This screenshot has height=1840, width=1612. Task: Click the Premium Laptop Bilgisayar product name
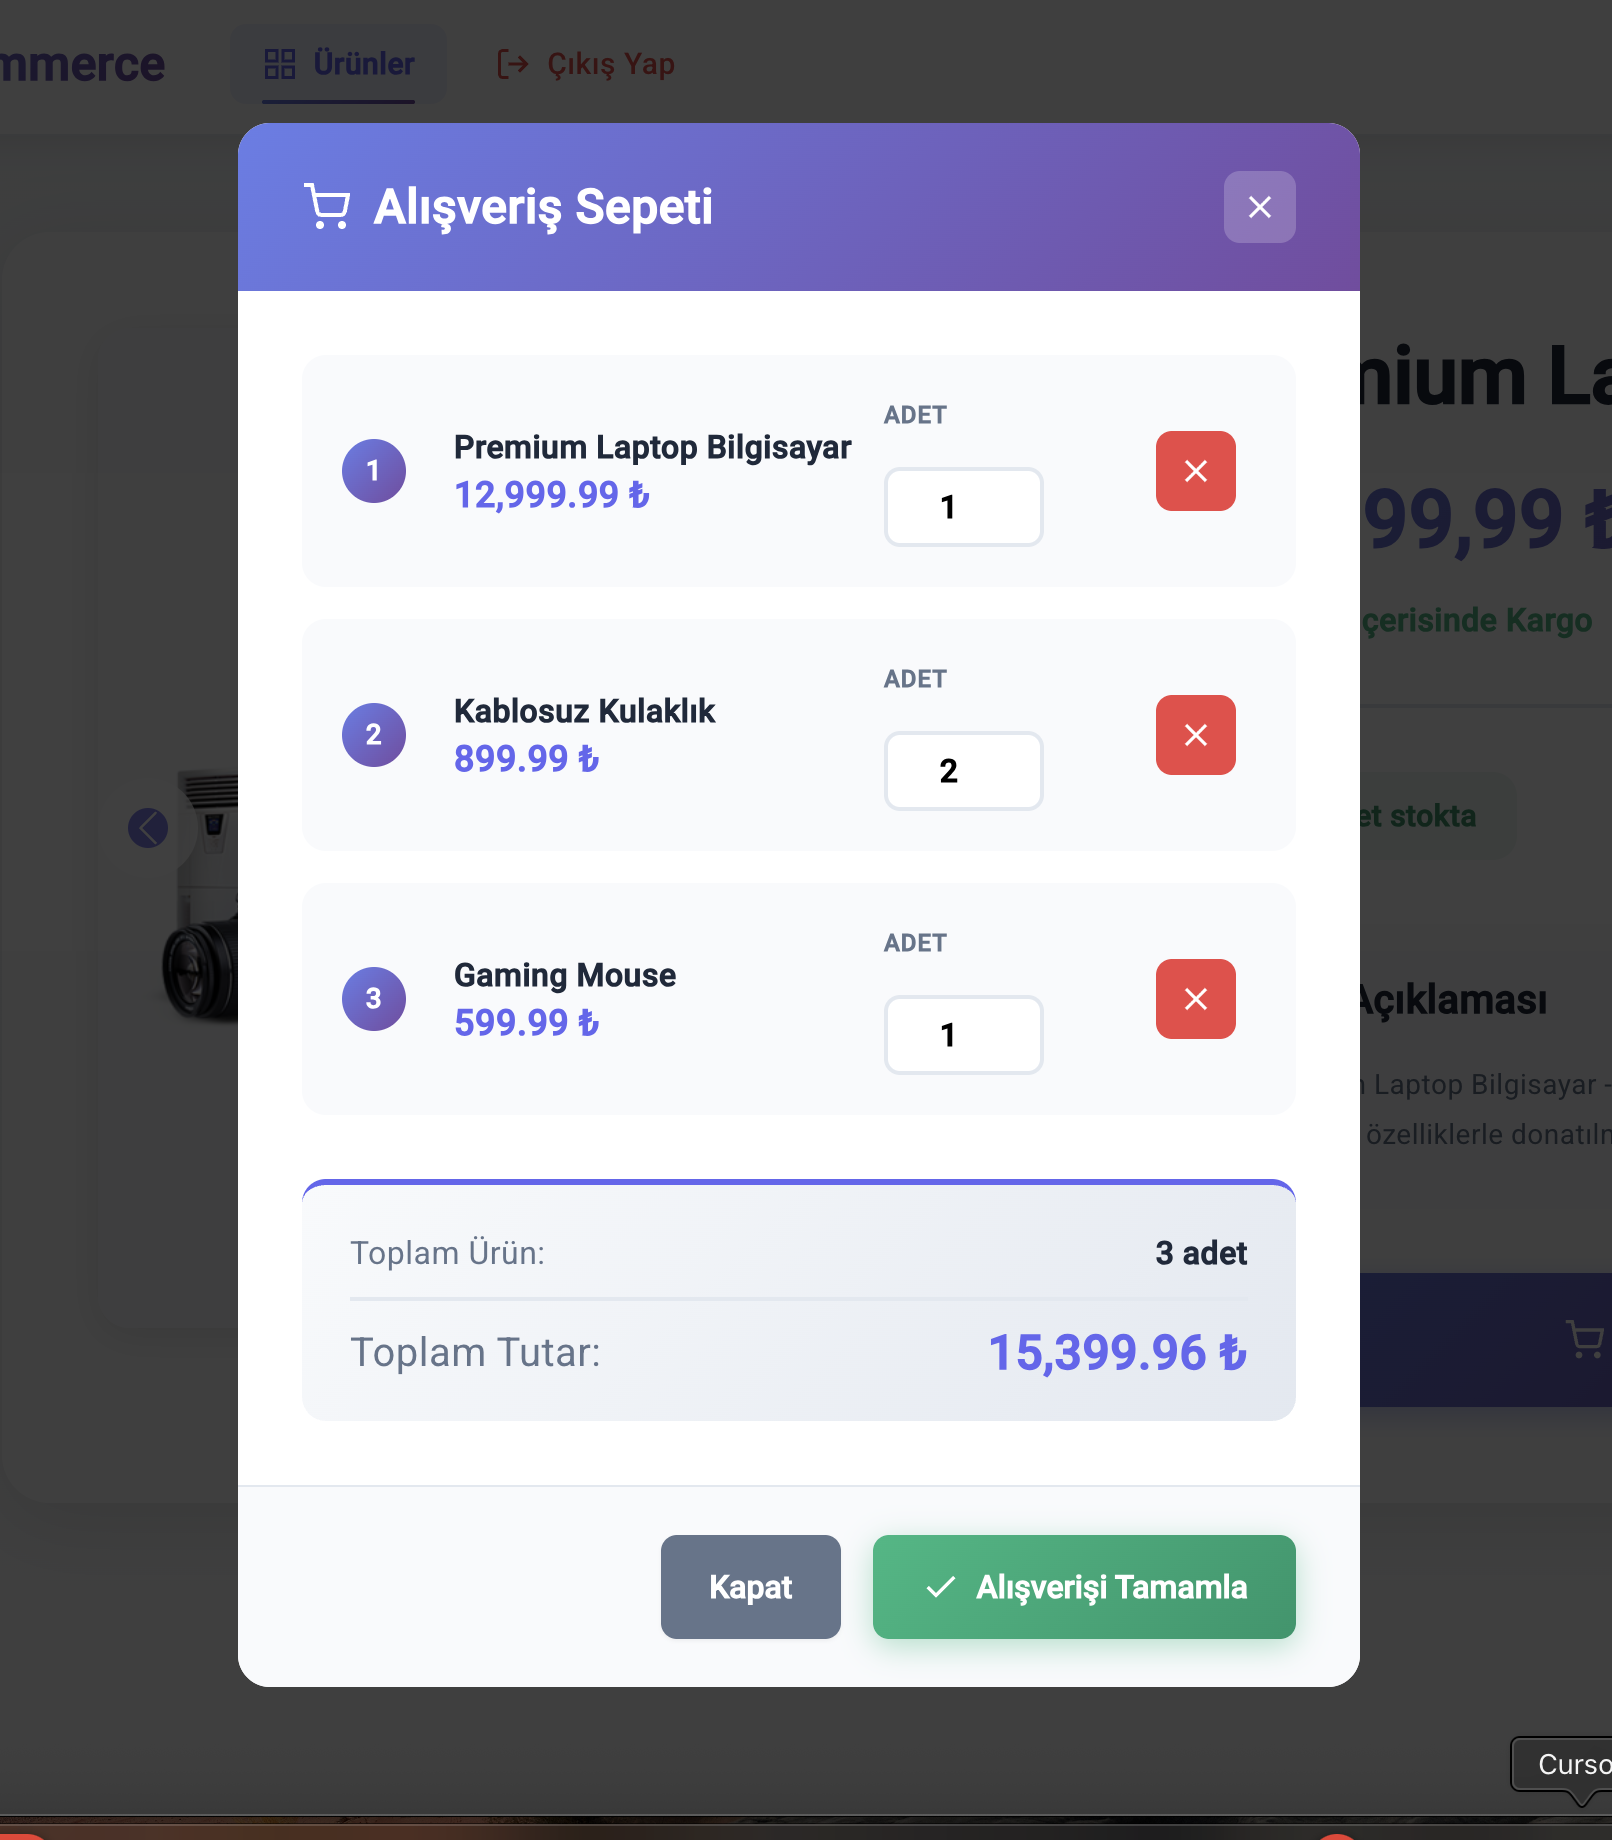click(x=652, y=447)
